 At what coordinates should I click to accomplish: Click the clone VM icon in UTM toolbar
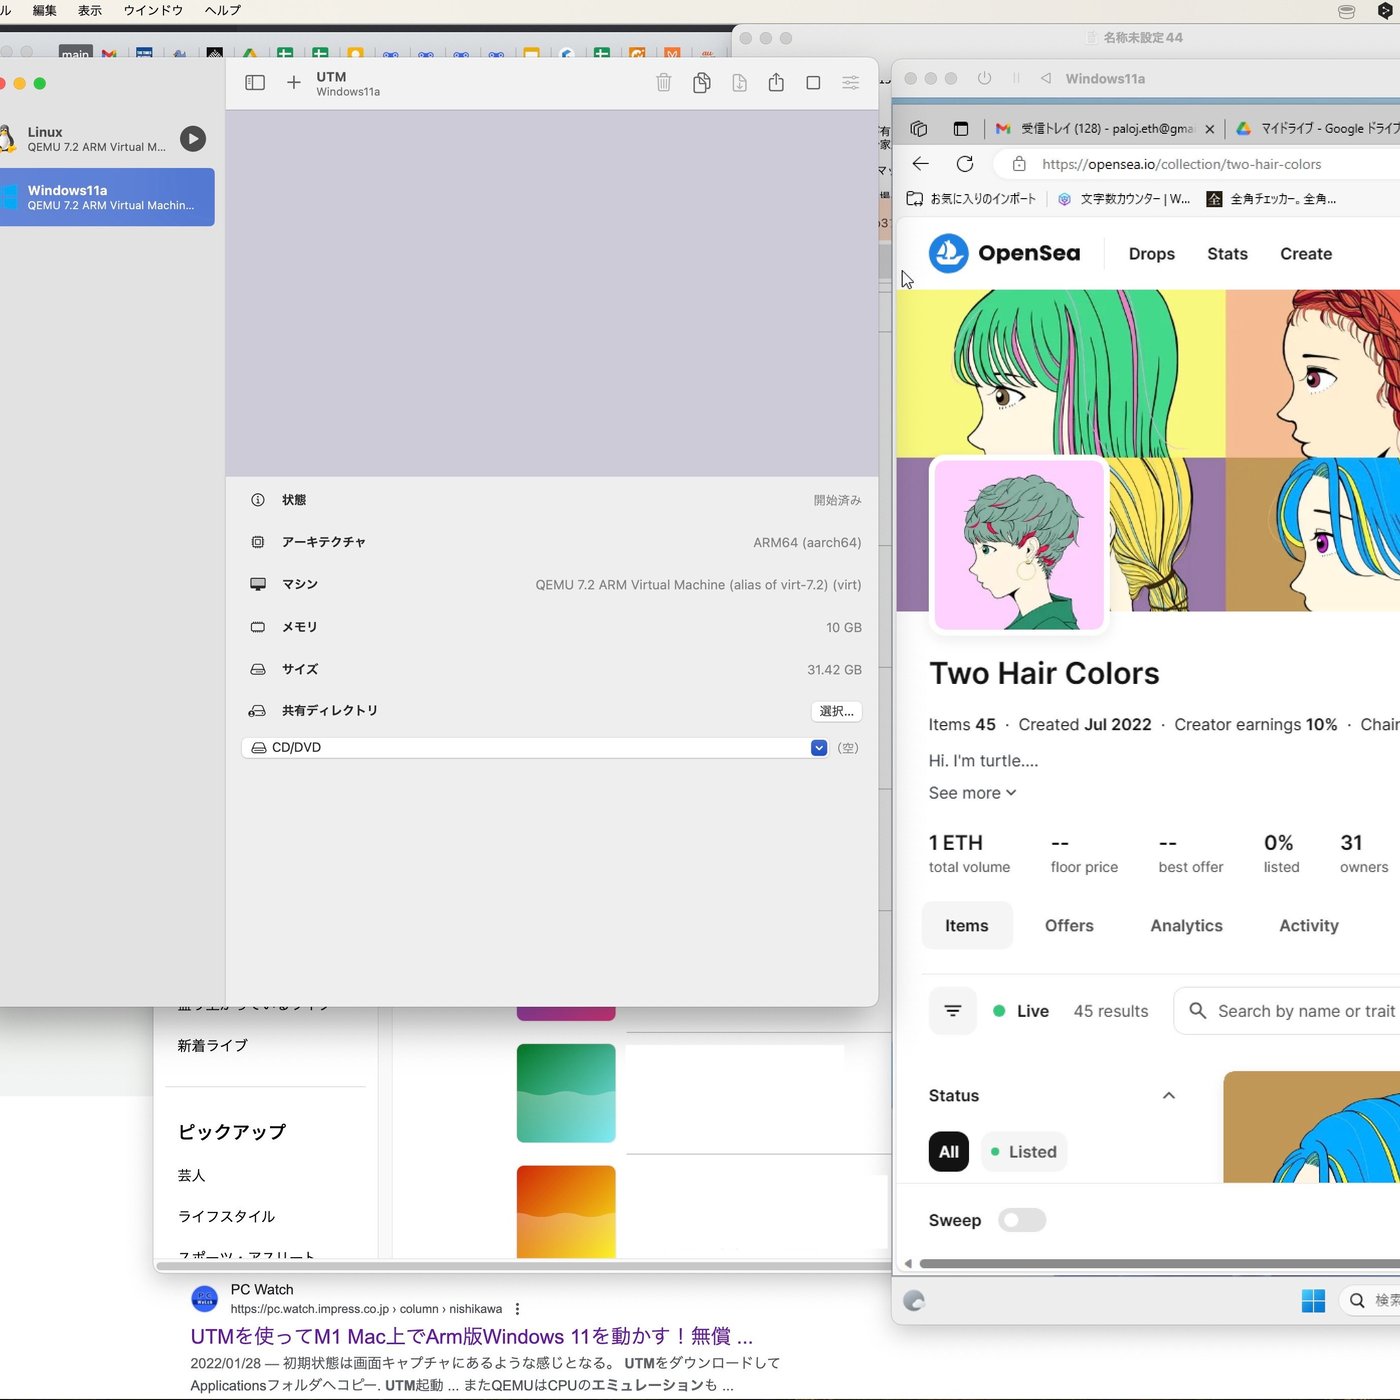[x=701, y=83]
